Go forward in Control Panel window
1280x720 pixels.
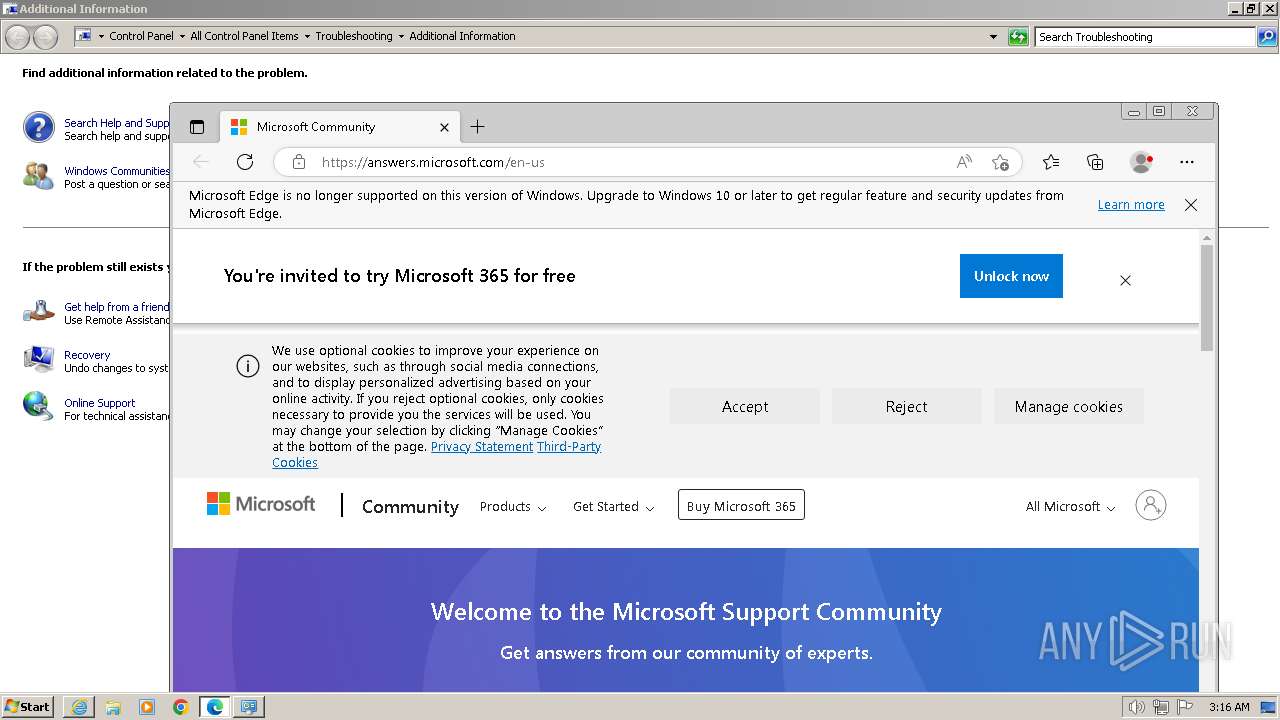pos(45,37)
